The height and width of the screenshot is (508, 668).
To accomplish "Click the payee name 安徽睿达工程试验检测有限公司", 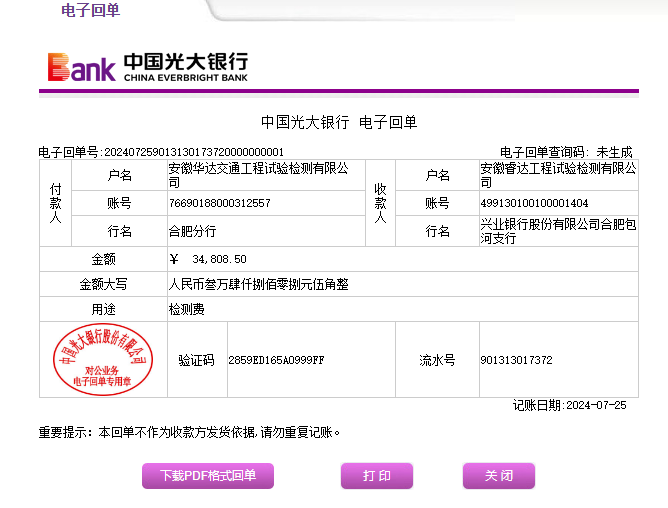I will 558,169.
